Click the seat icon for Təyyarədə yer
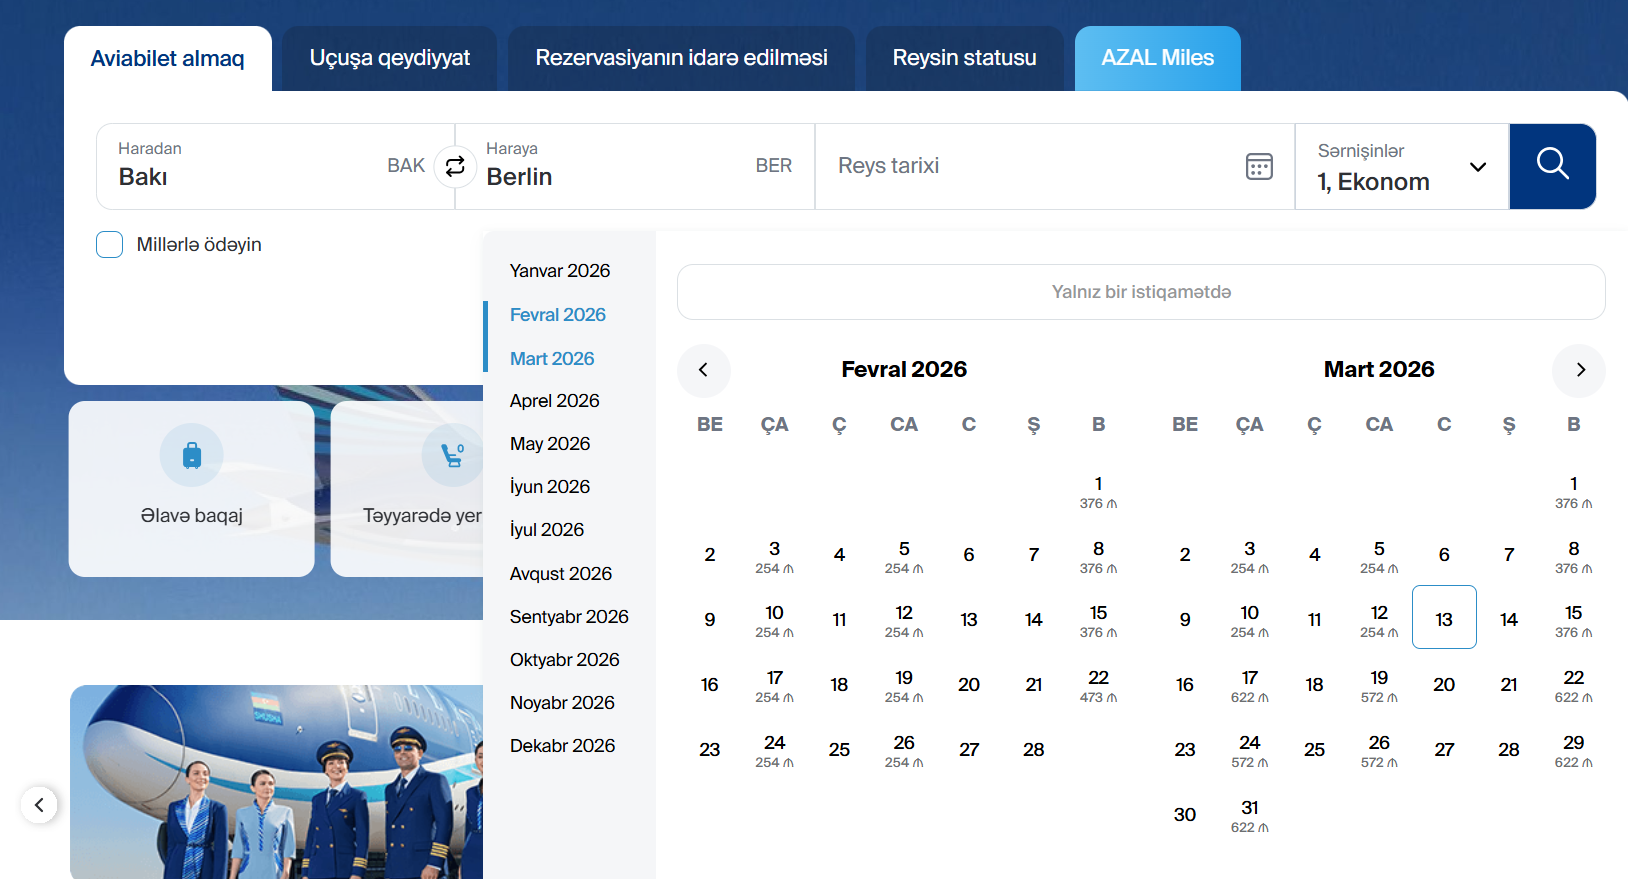1628x879 pixels. (x=452, y=455)
